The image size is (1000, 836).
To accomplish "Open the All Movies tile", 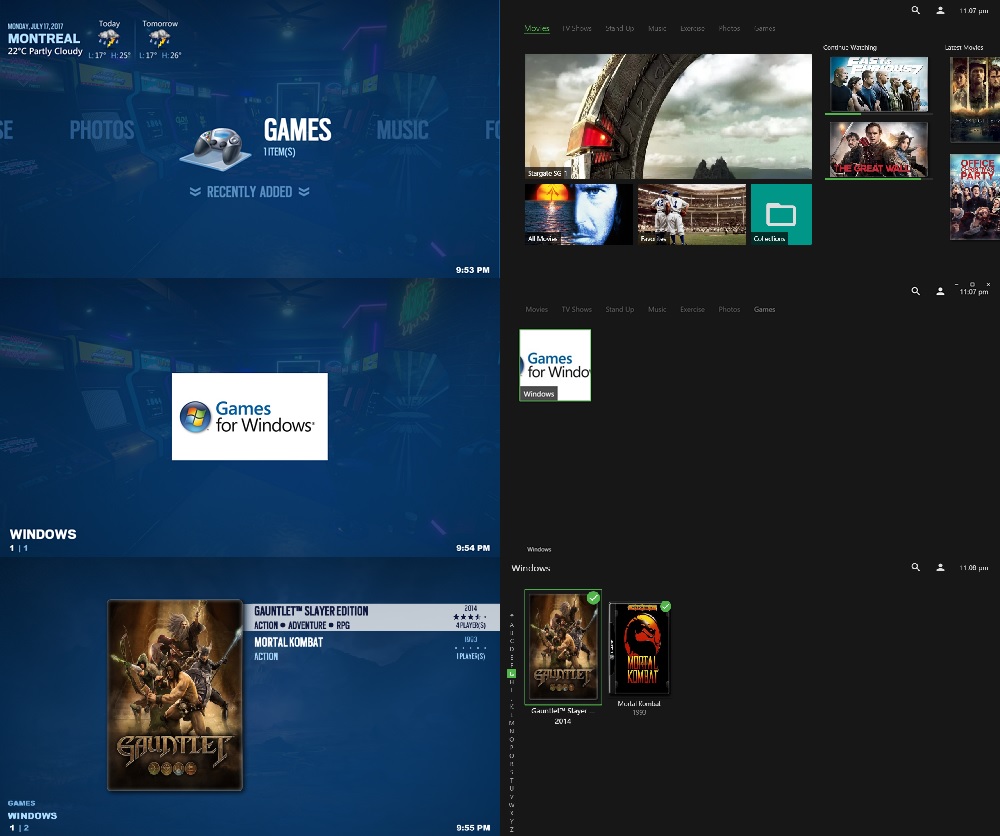I will coord(578,214).
